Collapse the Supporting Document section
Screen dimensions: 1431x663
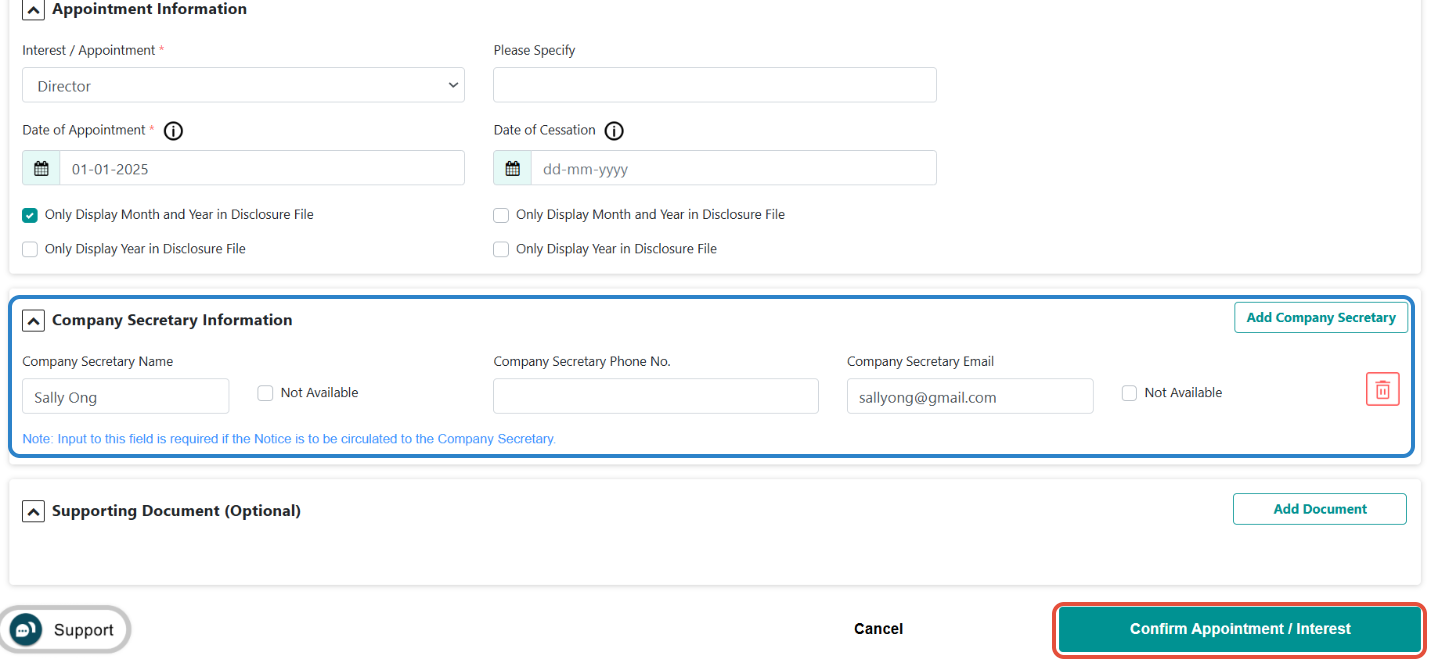[x=34, y=512]
